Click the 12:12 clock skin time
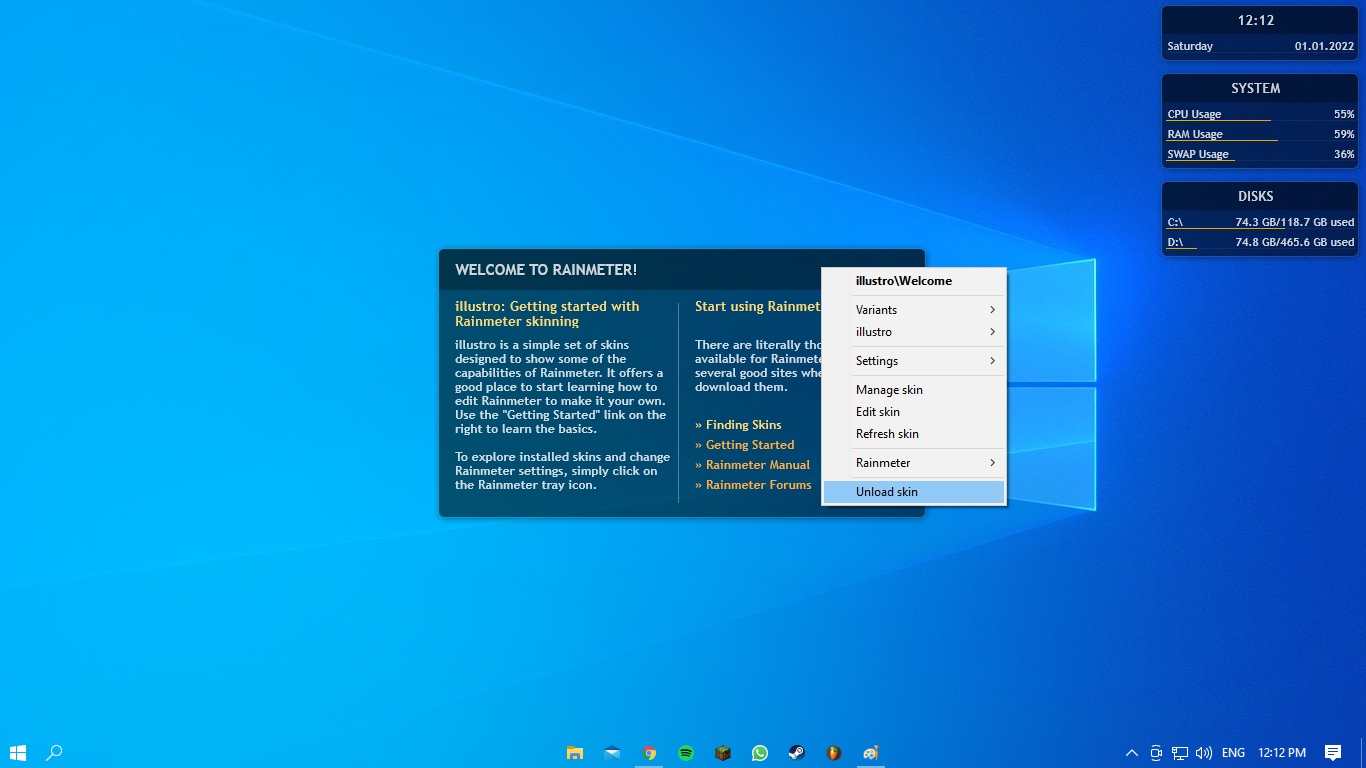 point(1256,20)
